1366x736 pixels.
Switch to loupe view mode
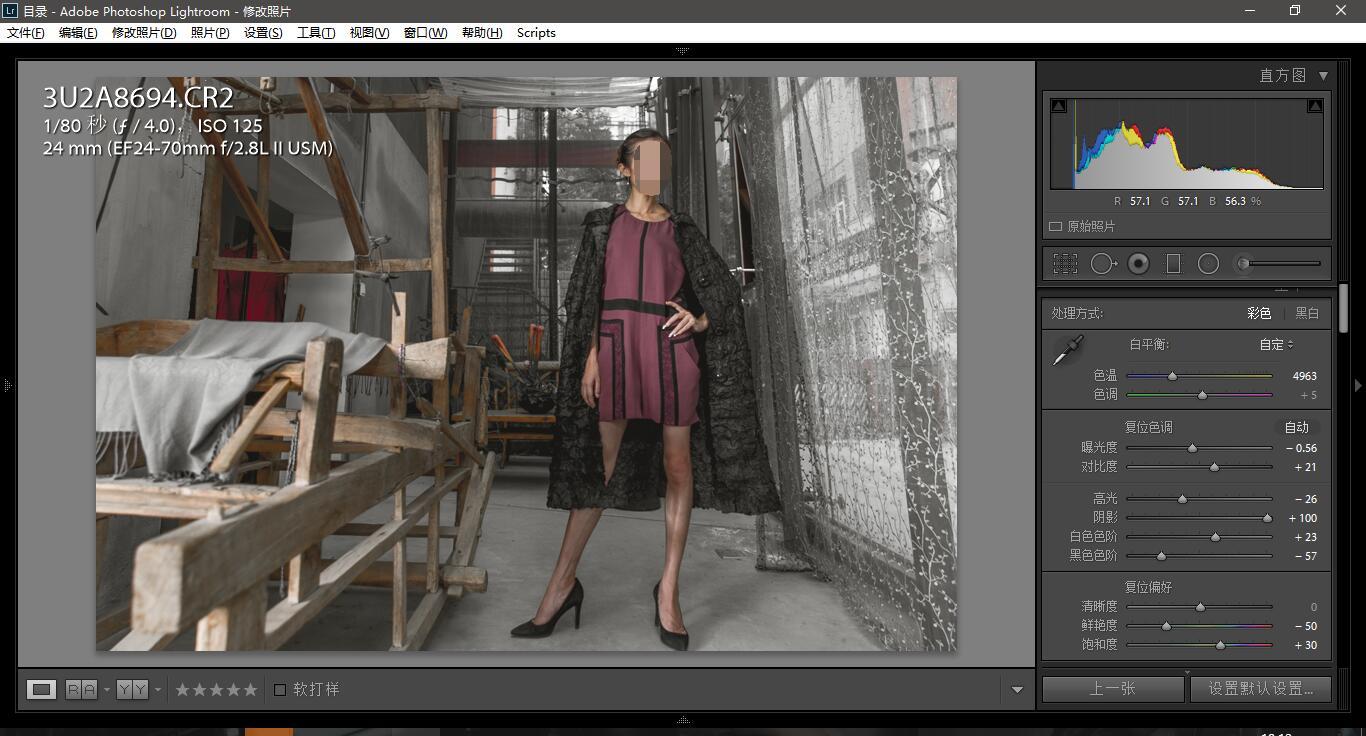(x=41, y=689)
